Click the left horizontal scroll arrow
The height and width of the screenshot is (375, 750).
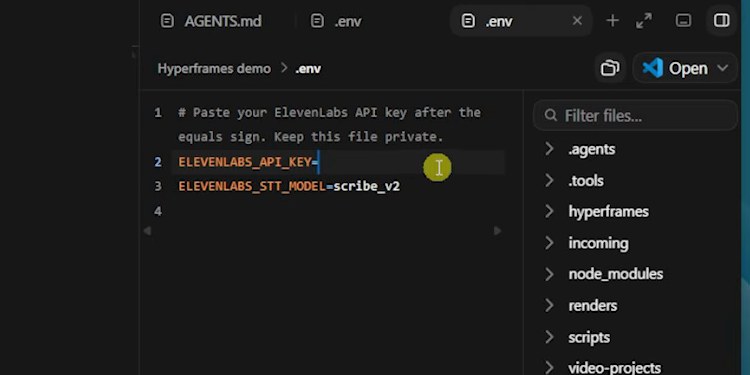[147, 231]
